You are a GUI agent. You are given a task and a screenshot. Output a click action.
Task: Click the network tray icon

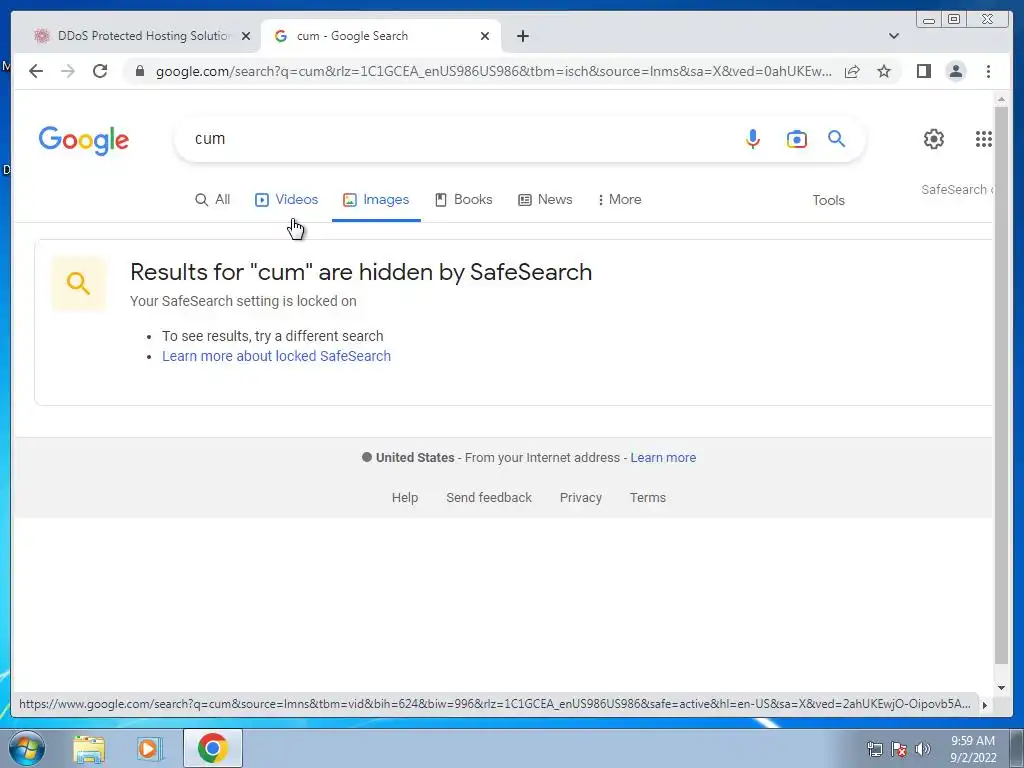[874, 749]
